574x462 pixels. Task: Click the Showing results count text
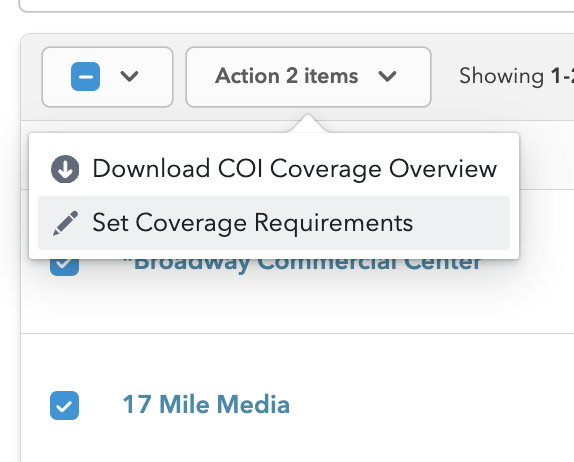pyautogui.click(x=516, y=76)
